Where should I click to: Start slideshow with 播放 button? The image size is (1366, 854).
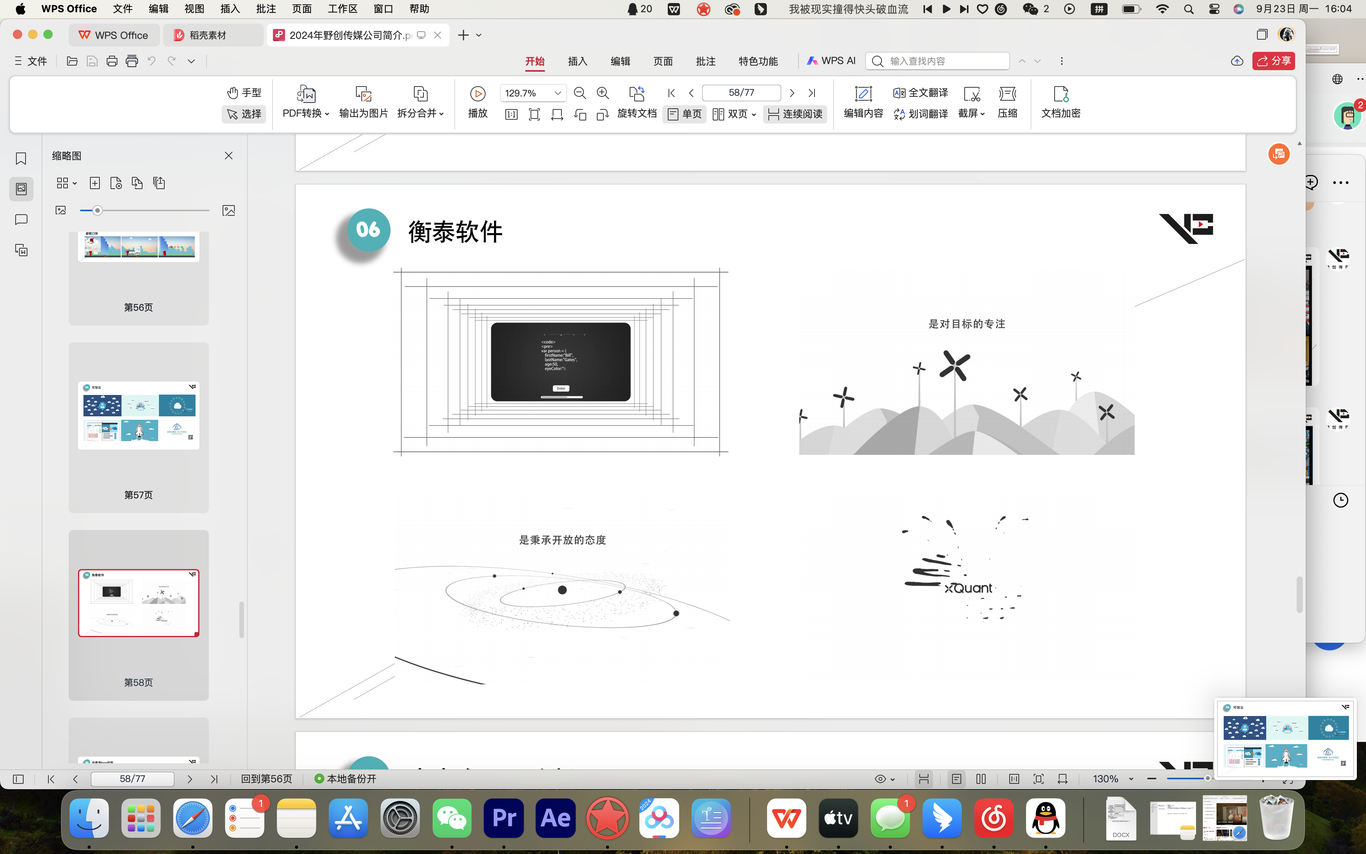coord(478,103)
